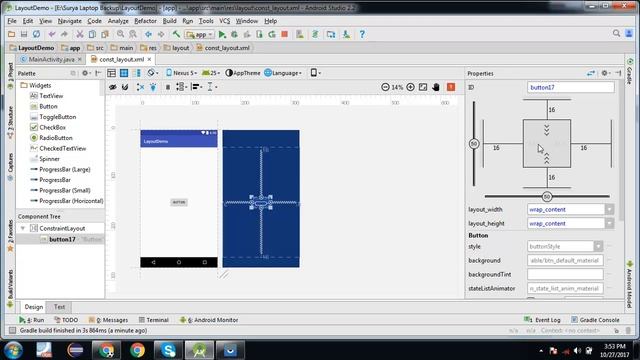The image size is (640, 360).
Task: Show Design plus Blueprint icon
Action: pos(137,73)
